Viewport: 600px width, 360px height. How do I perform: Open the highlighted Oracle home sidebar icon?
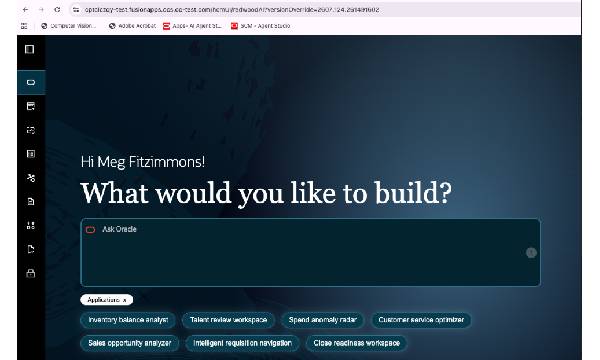click(31, 82)
